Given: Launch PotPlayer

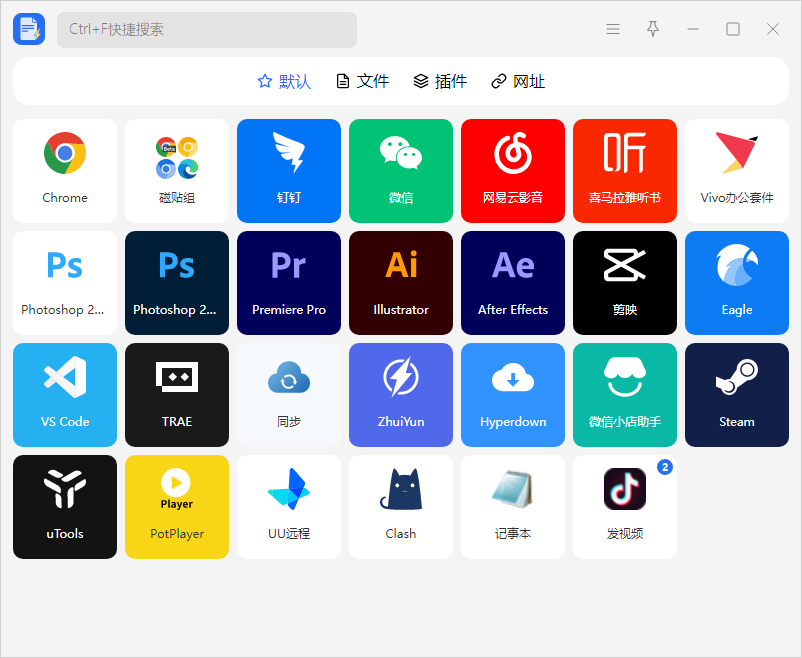Looking at the screenshot, I should pyautogui.click(x=177, y=507).
